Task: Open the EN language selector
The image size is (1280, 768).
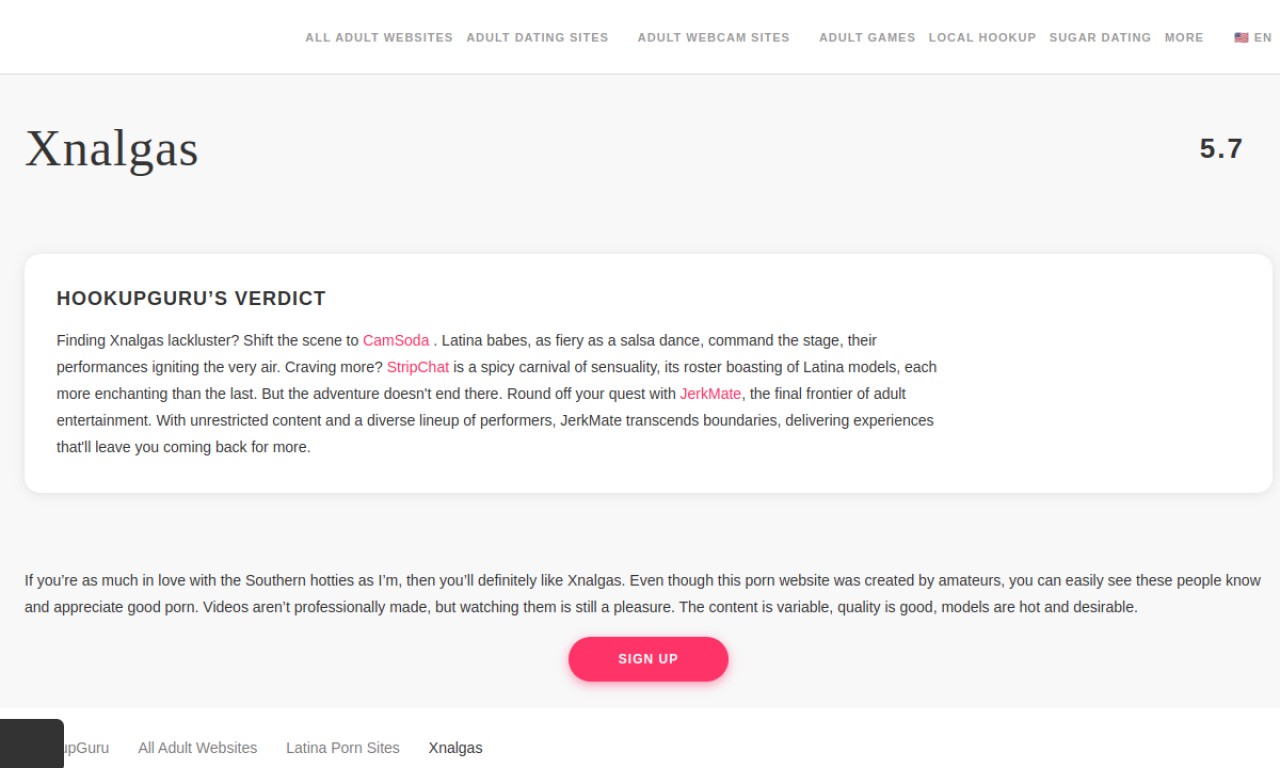Action: pos(1263,38)
